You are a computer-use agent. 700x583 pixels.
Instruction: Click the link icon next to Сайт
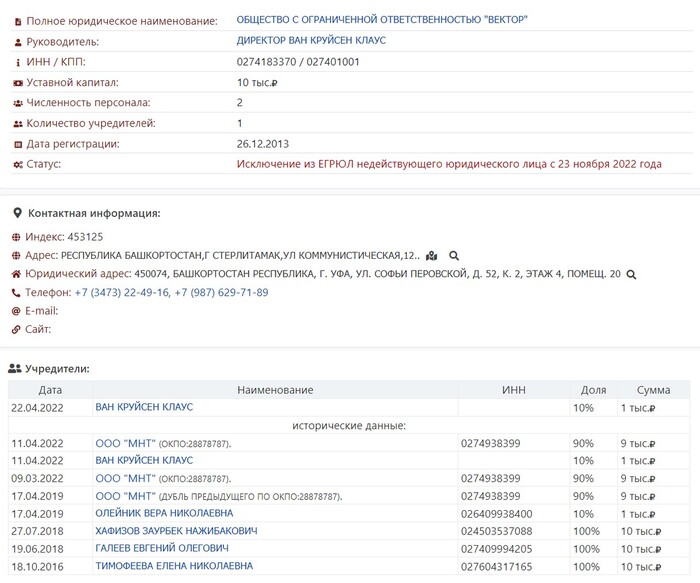pos(16,329)
